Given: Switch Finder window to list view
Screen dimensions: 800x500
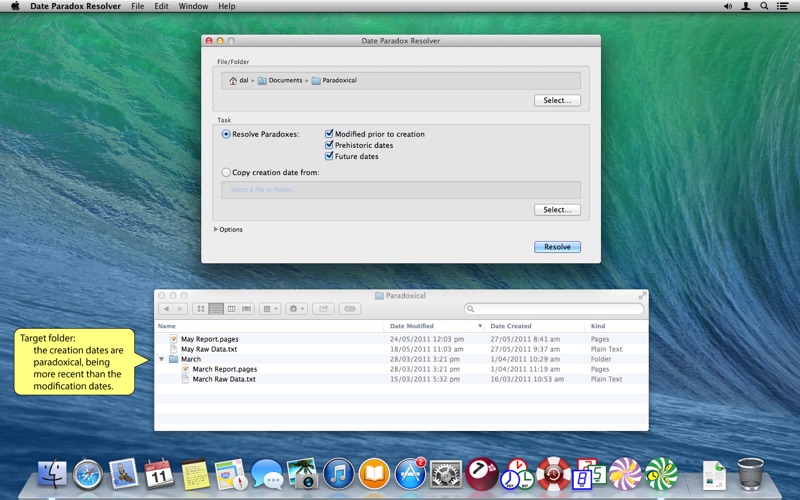Looking at the screenshot, I should click(x=216, y=309).
